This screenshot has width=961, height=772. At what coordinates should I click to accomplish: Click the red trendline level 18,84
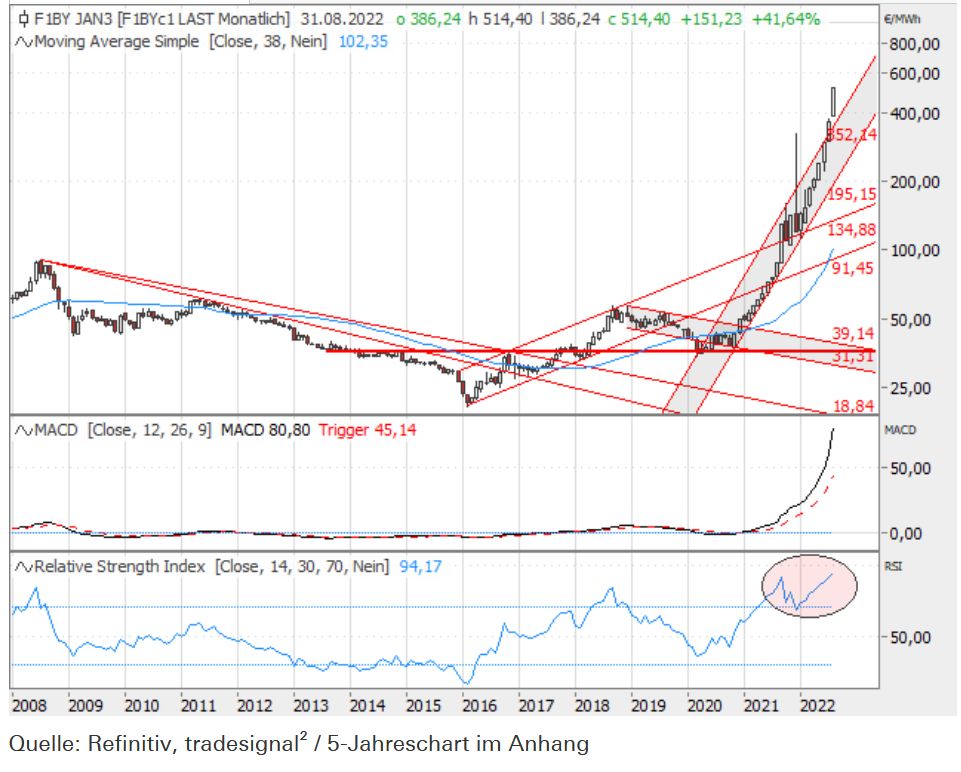(x=853, y=406)
